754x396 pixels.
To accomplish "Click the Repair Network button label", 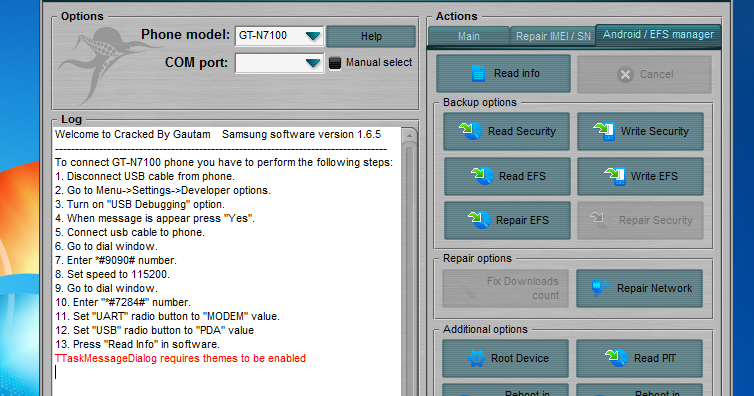I will [x=654, y=288].
